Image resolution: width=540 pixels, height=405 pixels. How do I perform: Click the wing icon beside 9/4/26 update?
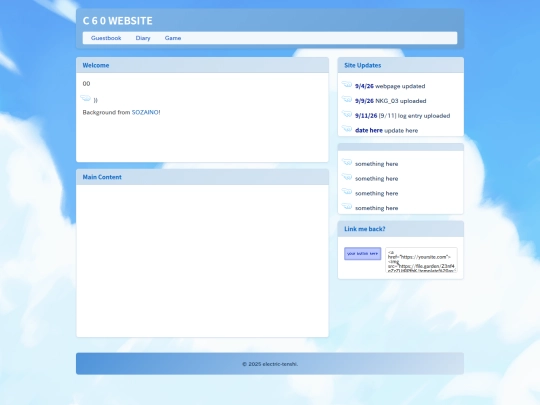[347, 84]
